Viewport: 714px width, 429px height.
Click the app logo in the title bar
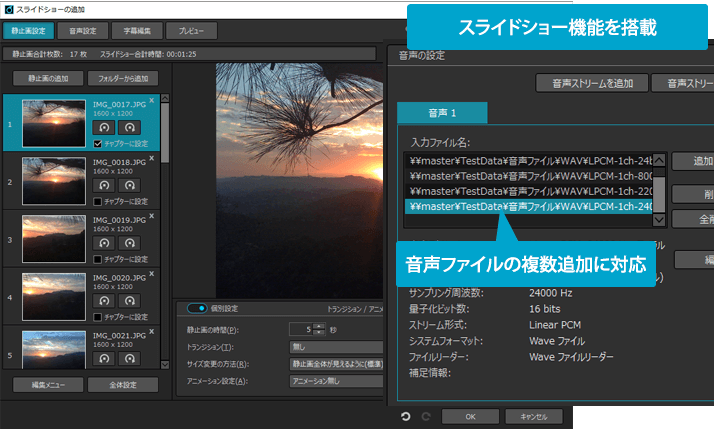tap(9, 9)
